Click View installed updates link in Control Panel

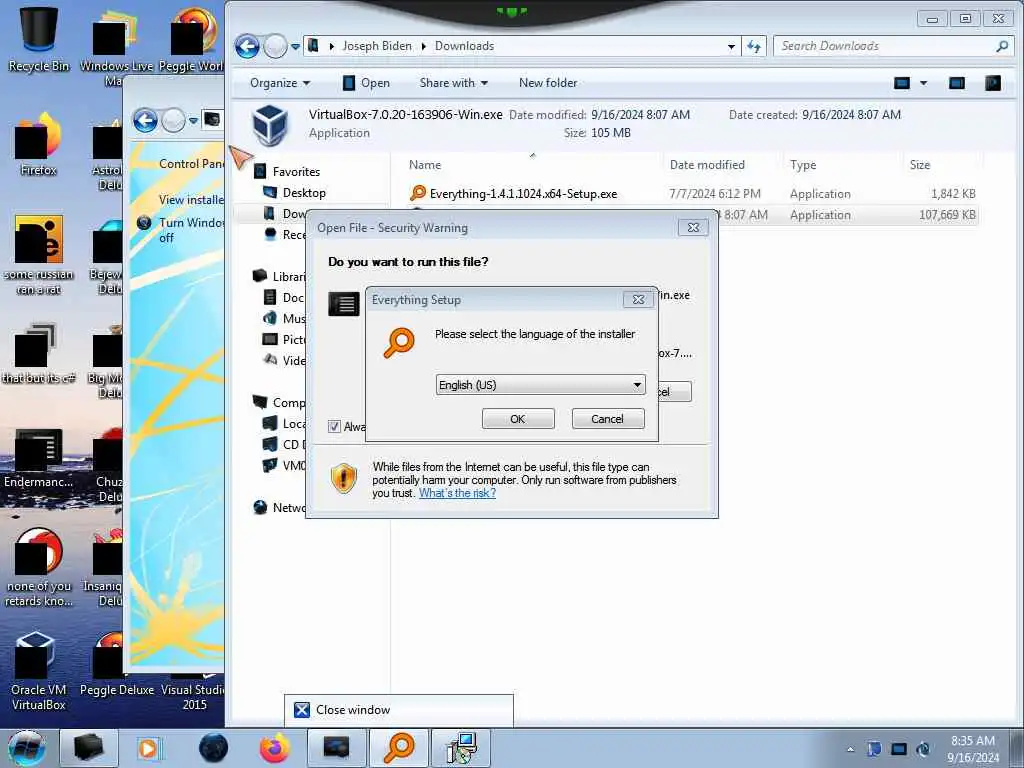coord(191,199)
